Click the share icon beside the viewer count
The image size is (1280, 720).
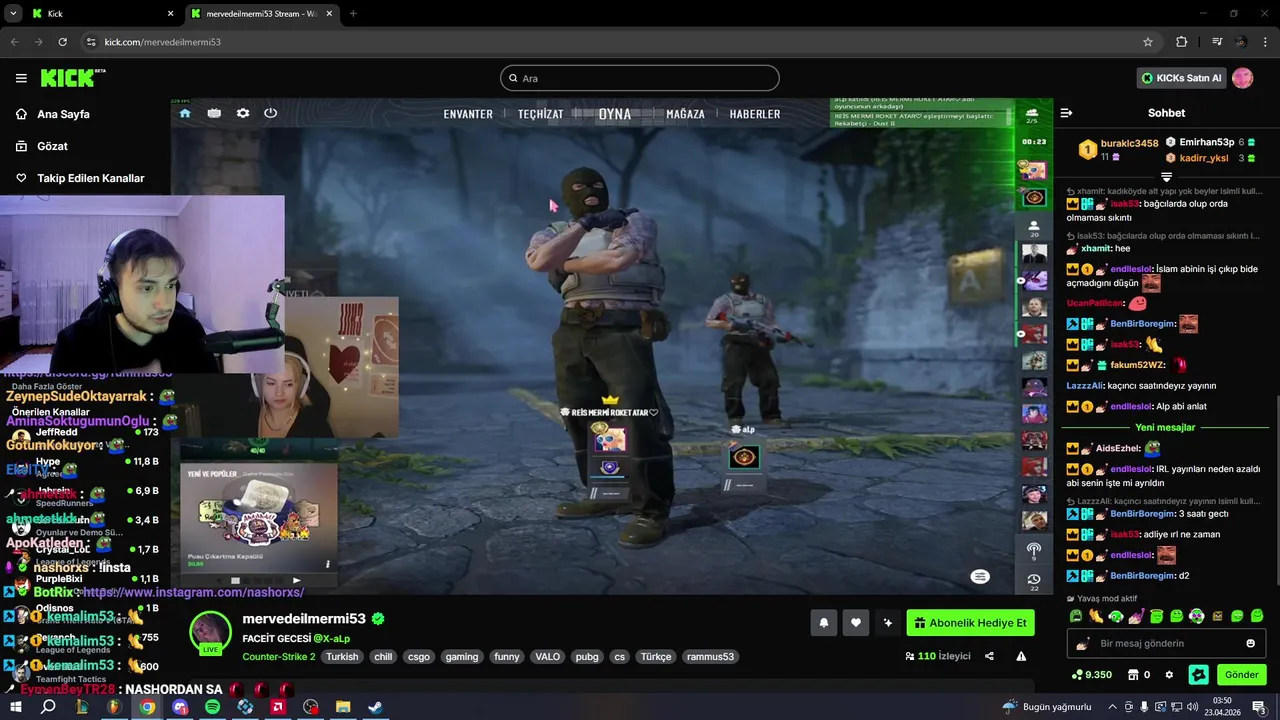coord(989,656)
